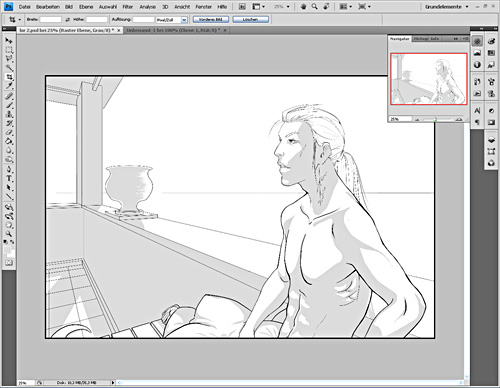This screenshot has width=500, height=388.
Task: Open the View Extras dropdown
Action: pyautogui.click(x=258, y=7)
